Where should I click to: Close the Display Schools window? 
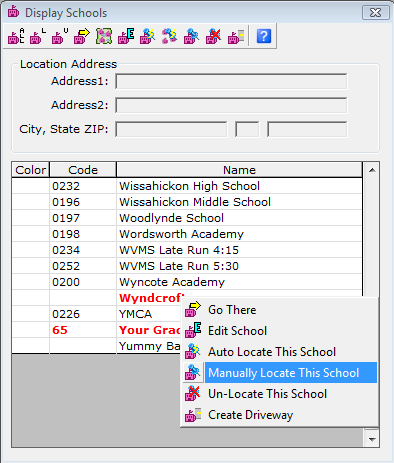coord(376,13)
